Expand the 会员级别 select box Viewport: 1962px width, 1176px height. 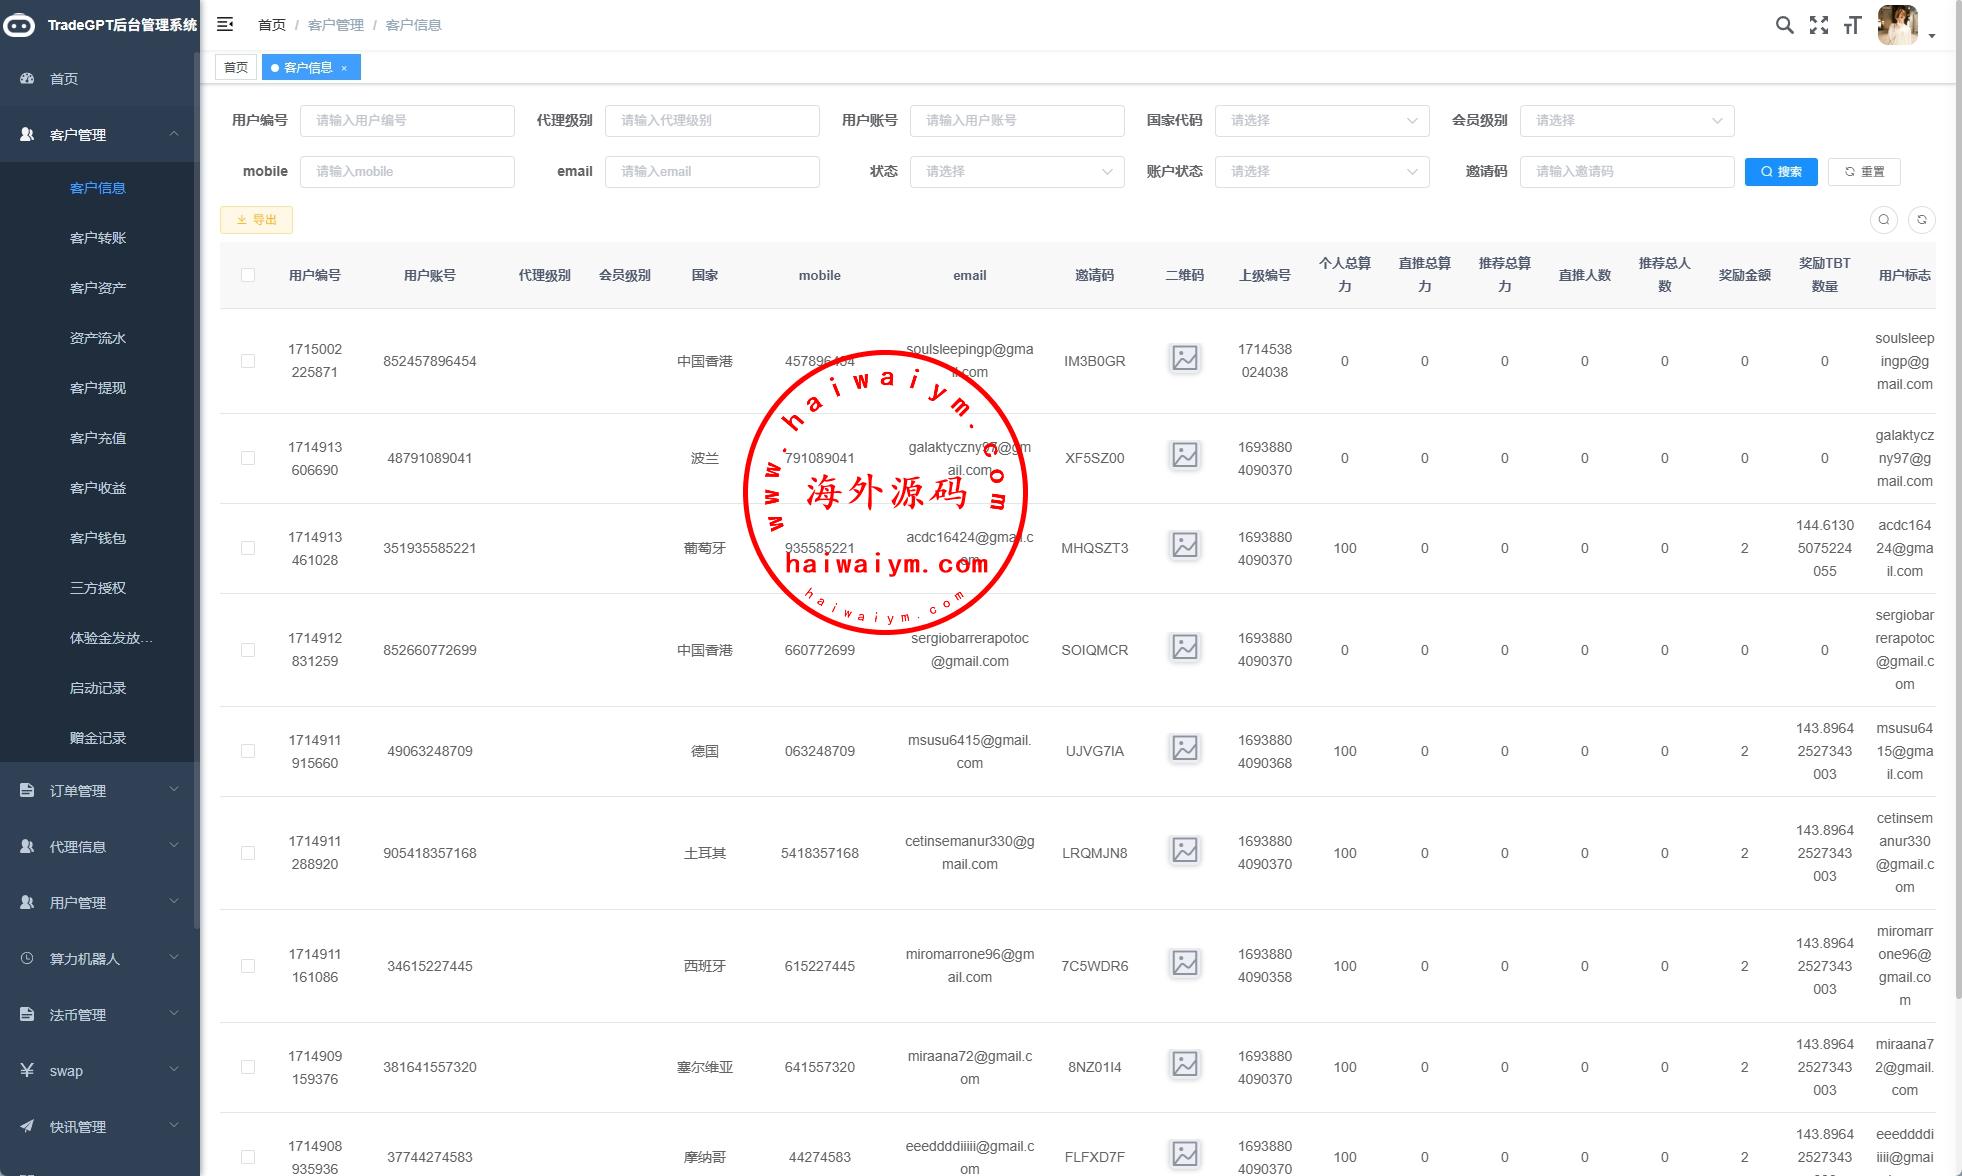pyautogui.click(x=1626, y=120)
